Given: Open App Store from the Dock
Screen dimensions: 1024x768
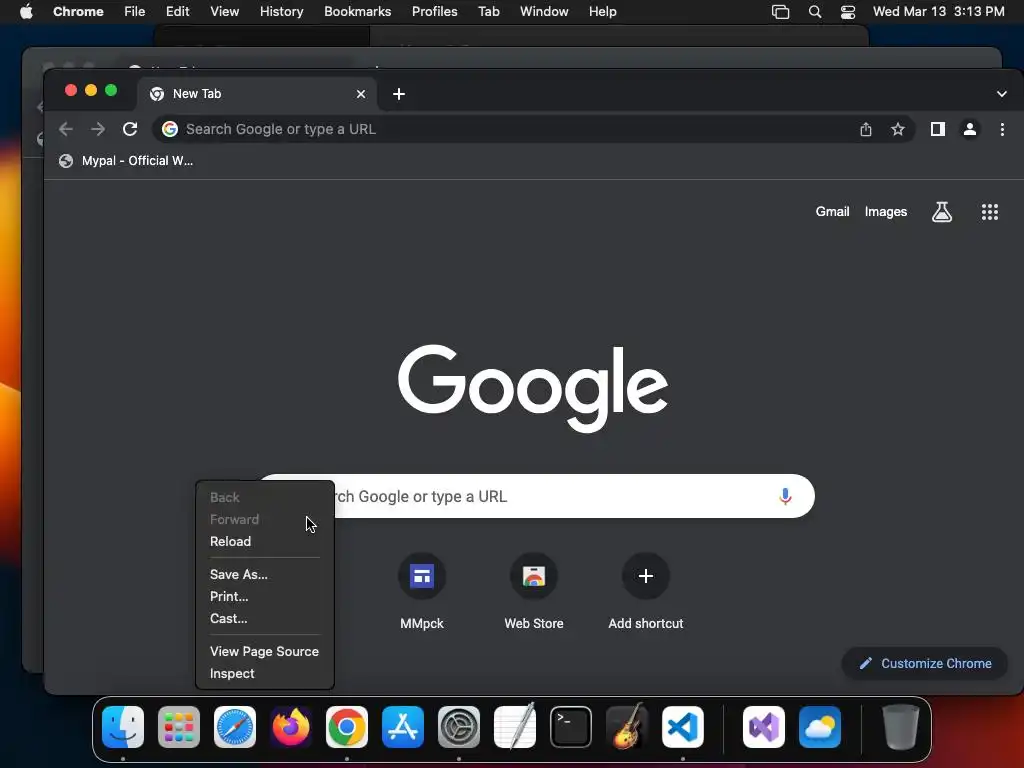Looking at the screenshot, I should pyautogui.click(x=403, y=727).
